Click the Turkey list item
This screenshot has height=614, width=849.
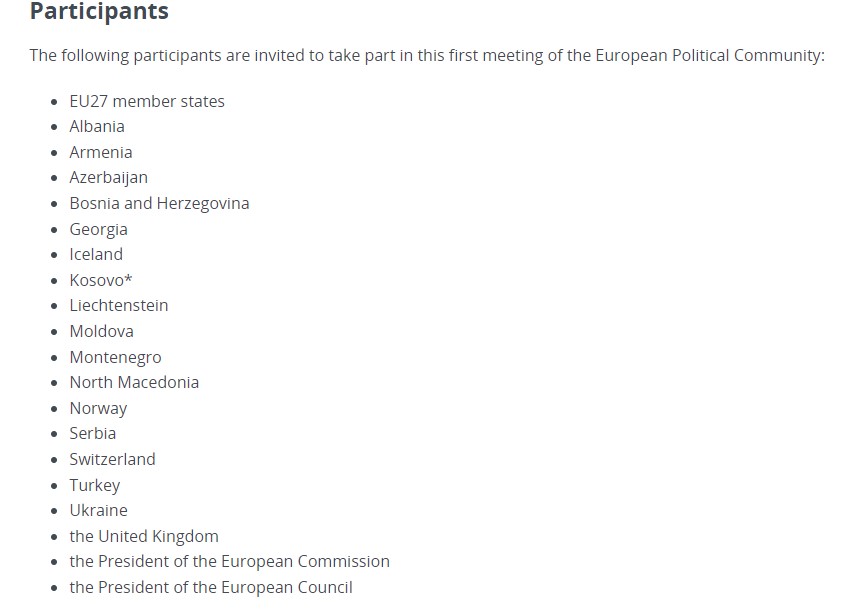95,485
